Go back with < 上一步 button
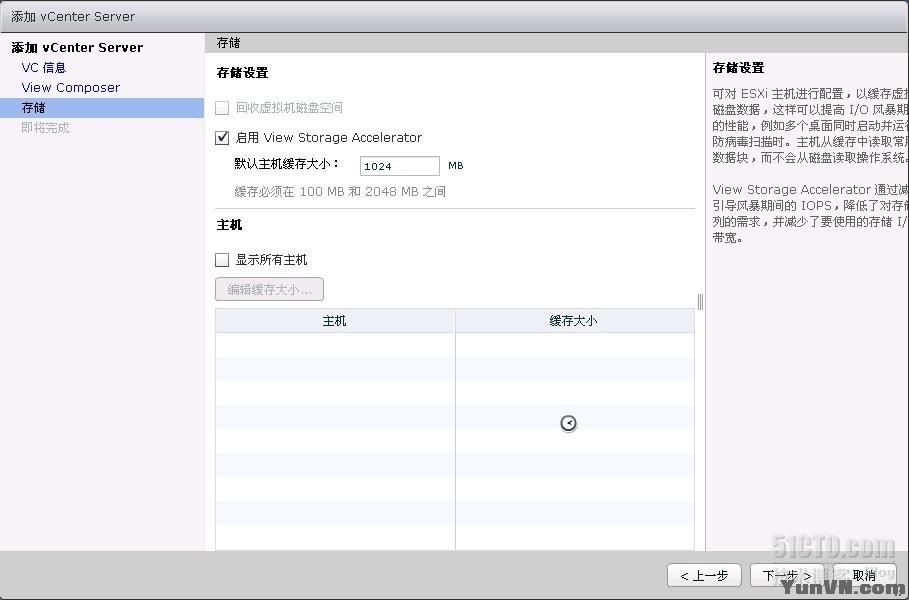The width and height of the screenshot is (909, 600). click(704, 575)
